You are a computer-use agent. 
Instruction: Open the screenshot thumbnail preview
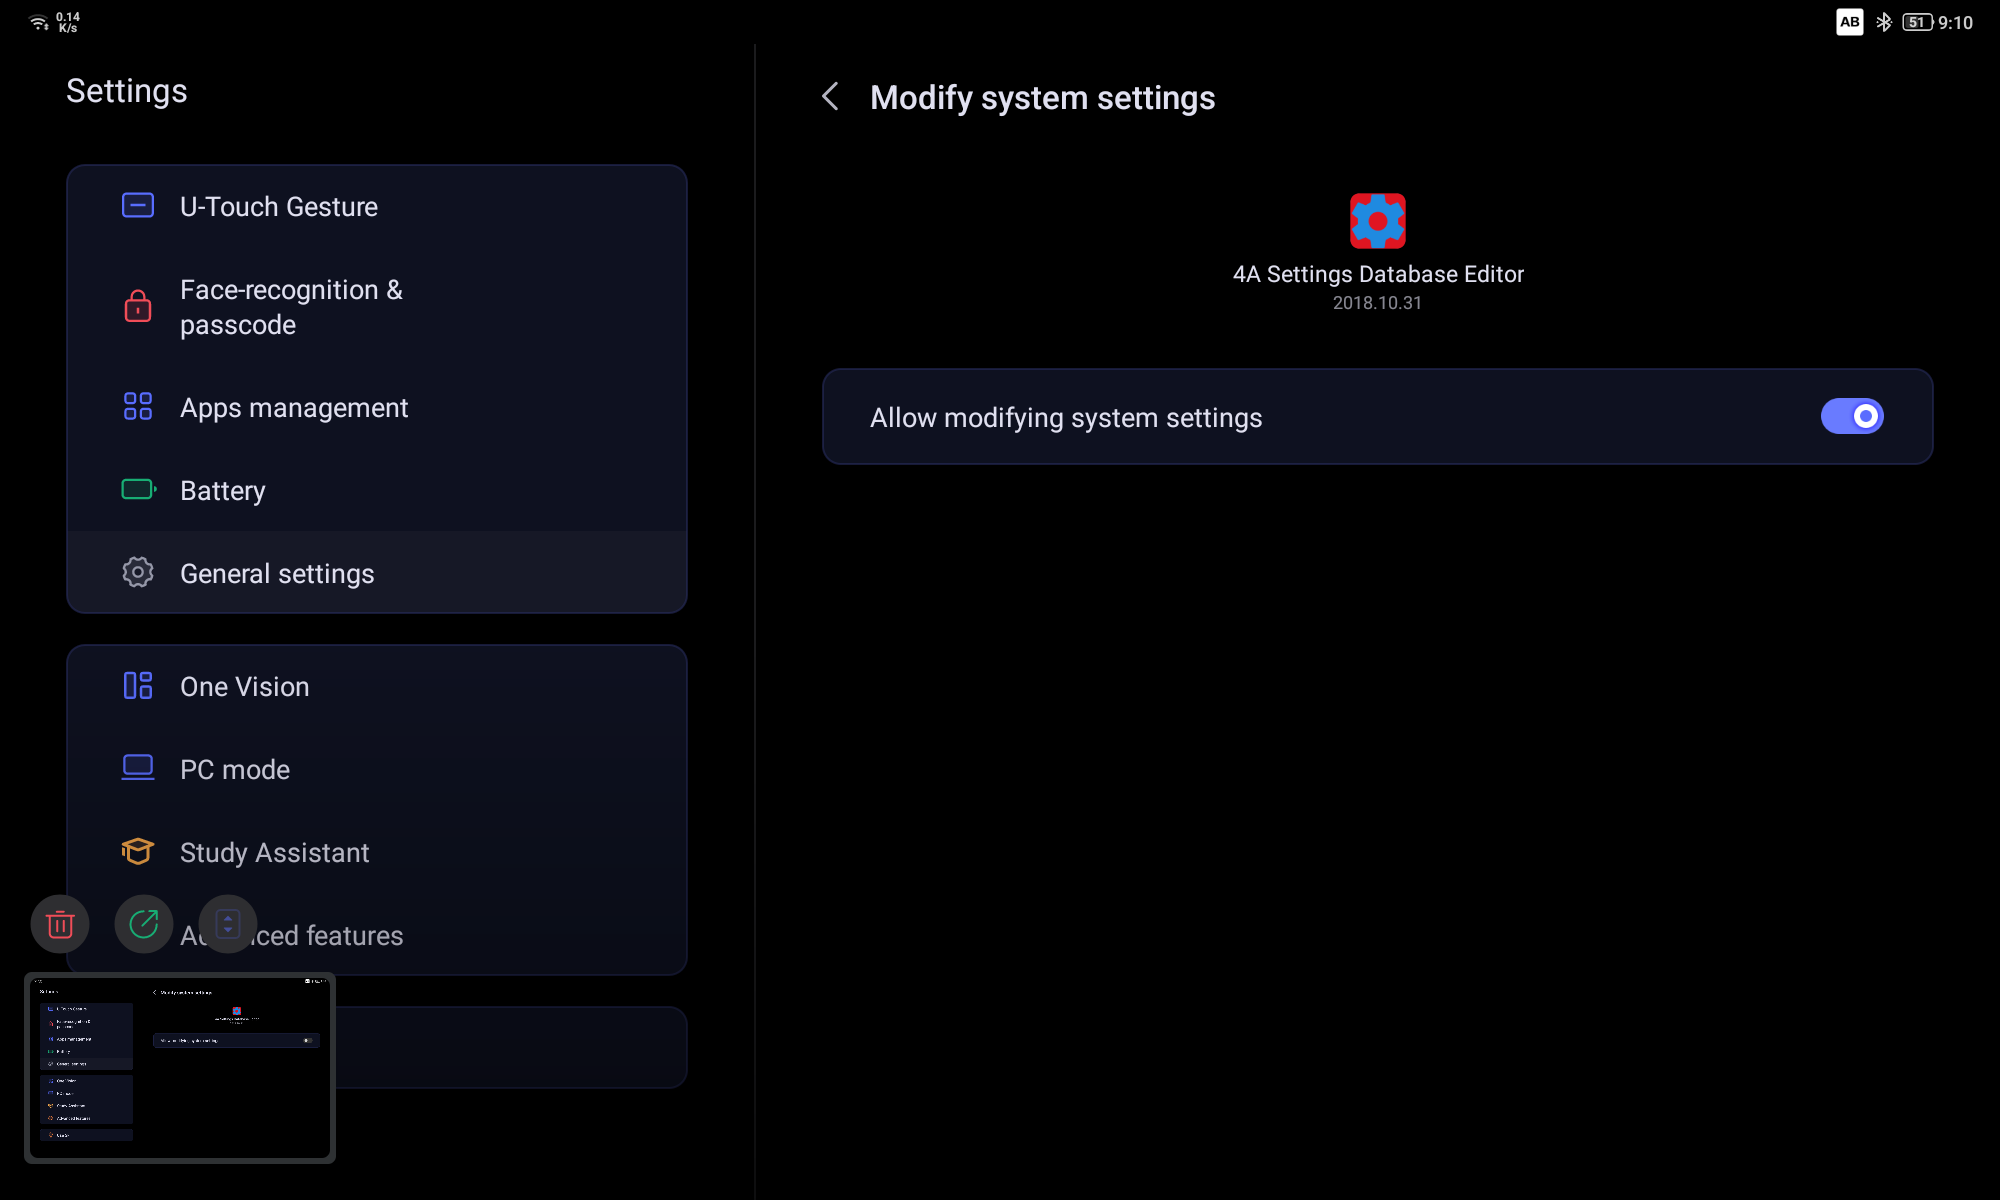pos(182,1067)
